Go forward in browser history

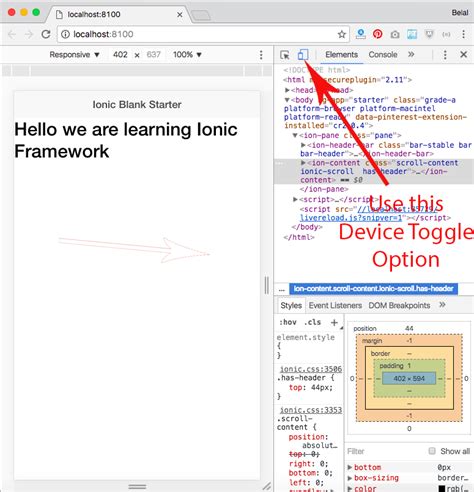29,34
